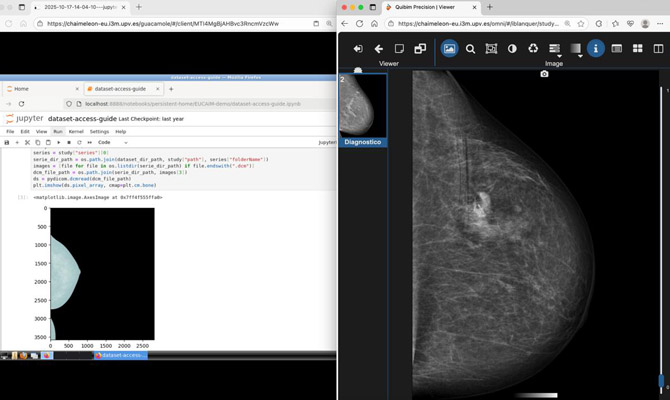Expand the stacked-bars tool dropdown arrow
670x400 pixels.
[559, 56]
